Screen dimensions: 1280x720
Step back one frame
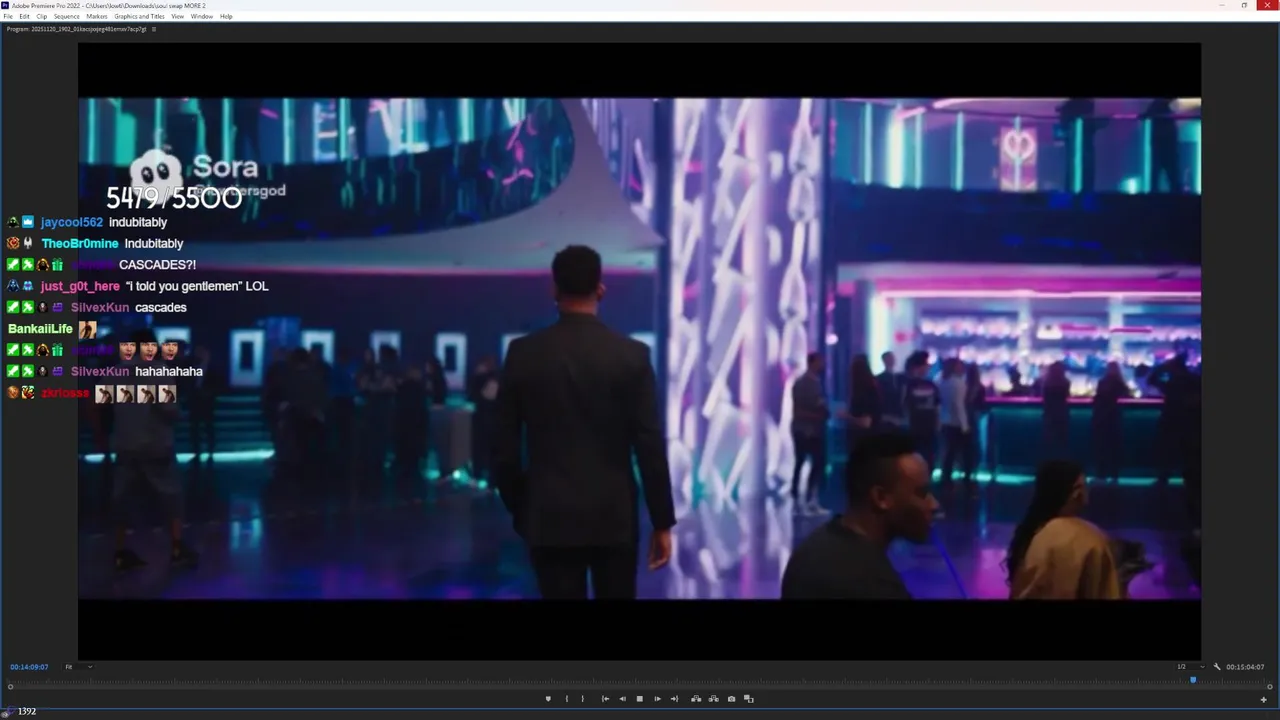click(622, 699)
